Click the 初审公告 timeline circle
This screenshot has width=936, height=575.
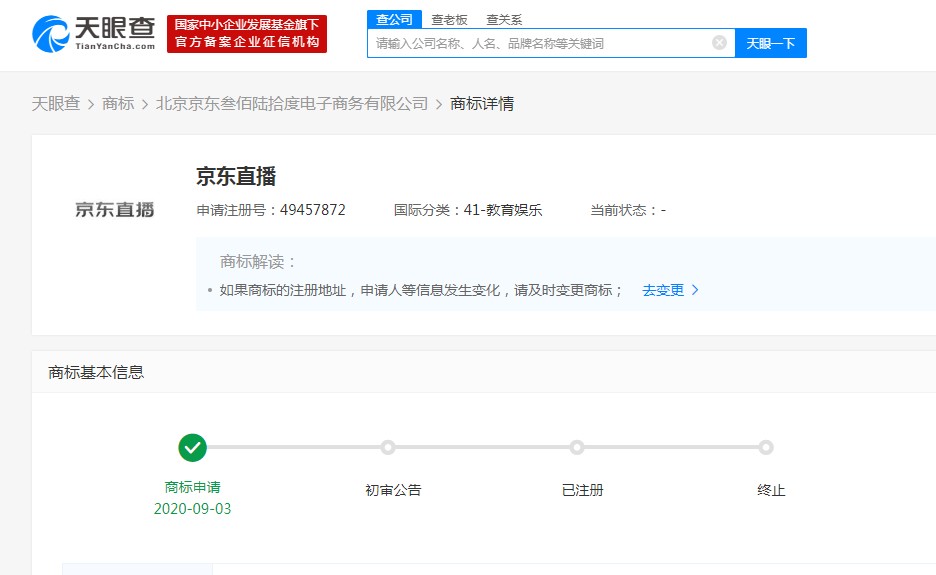[x=388, y=447]
